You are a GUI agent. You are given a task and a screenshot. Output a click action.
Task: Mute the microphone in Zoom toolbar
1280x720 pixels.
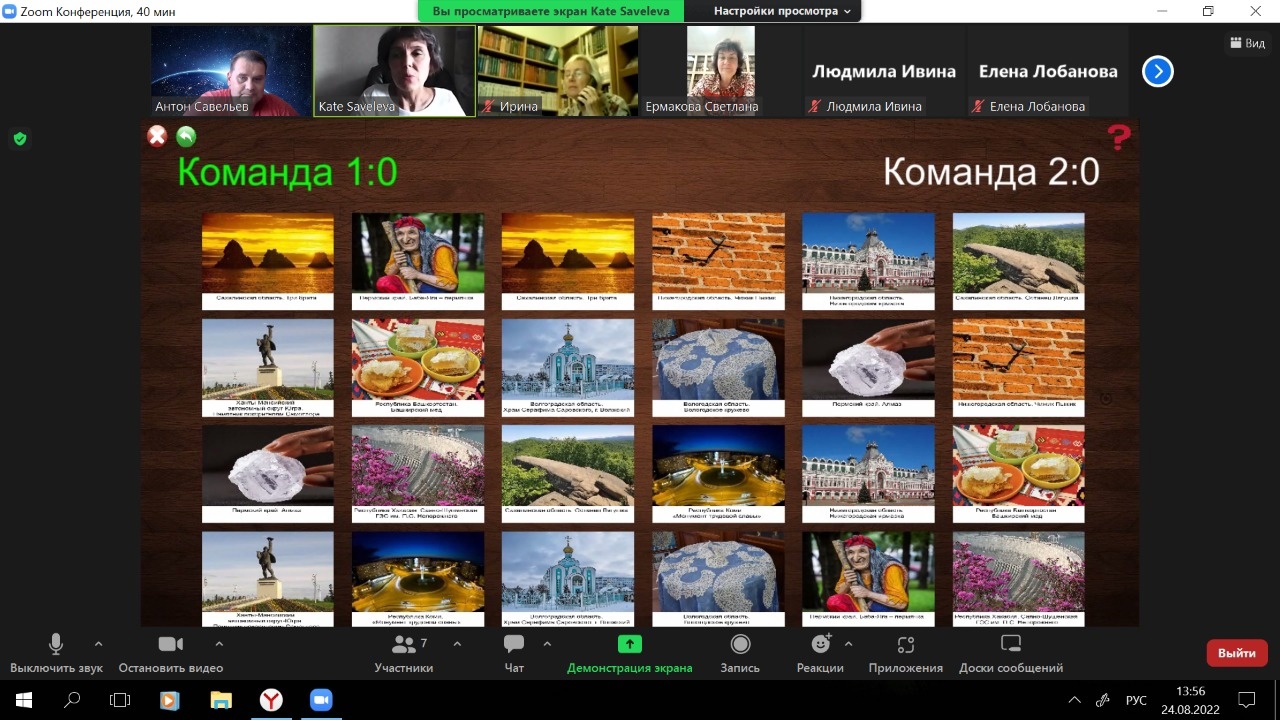pos(56,653)
